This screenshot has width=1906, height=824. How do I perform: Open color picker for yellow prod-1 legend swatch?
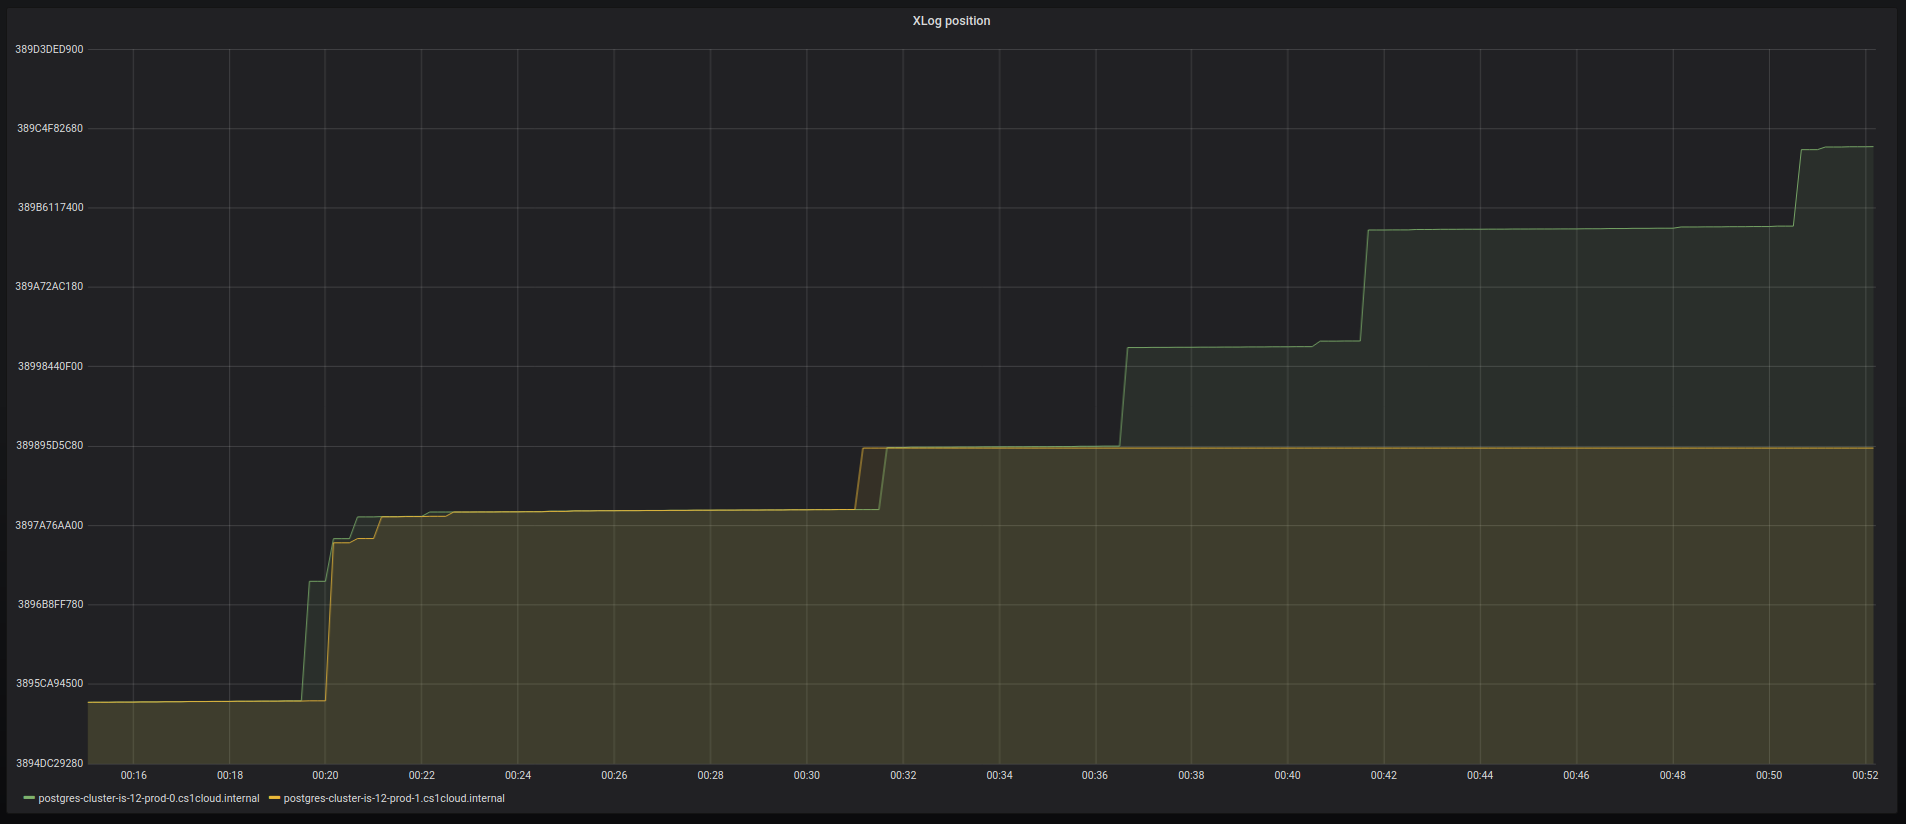point(274,799)
